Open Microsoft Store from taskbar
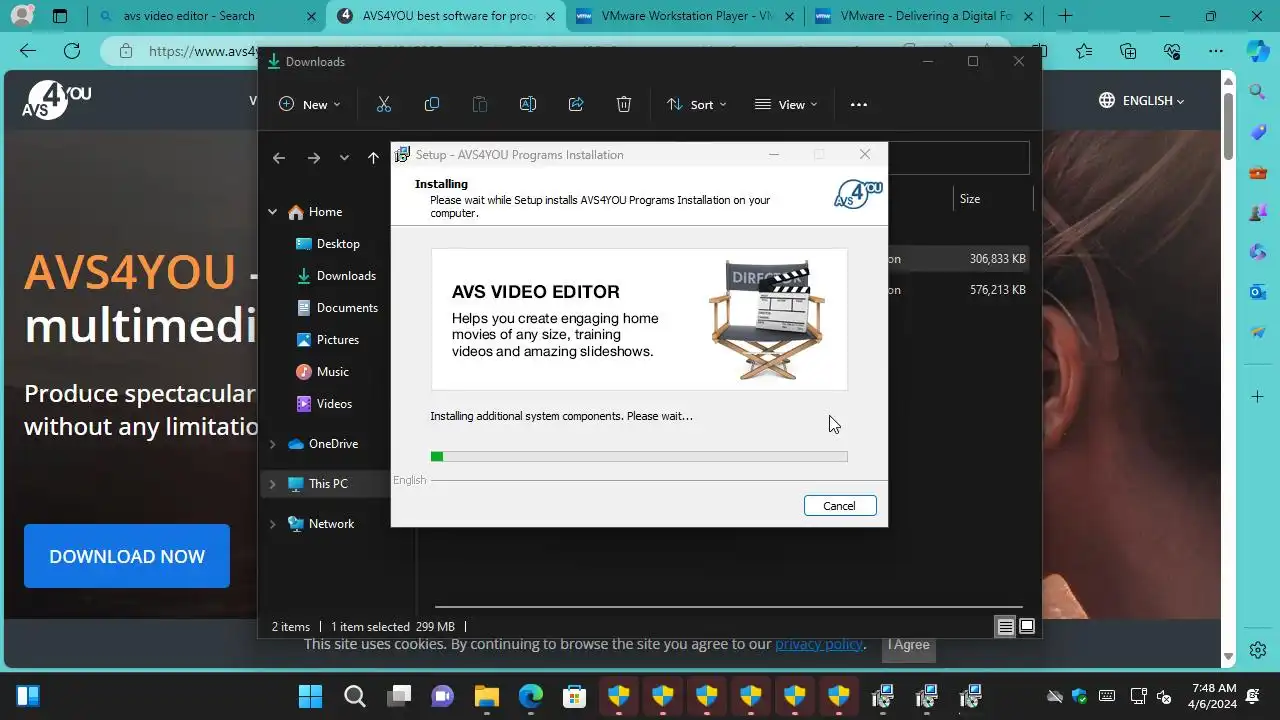Image resolution: width=1280 pixels, height=720 pixels. pos(575,696)
